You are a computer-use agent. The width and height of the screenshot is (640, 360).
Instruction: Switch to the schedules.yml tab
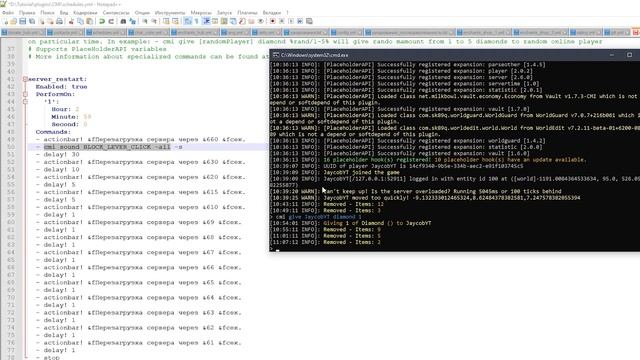click(105, 32)
